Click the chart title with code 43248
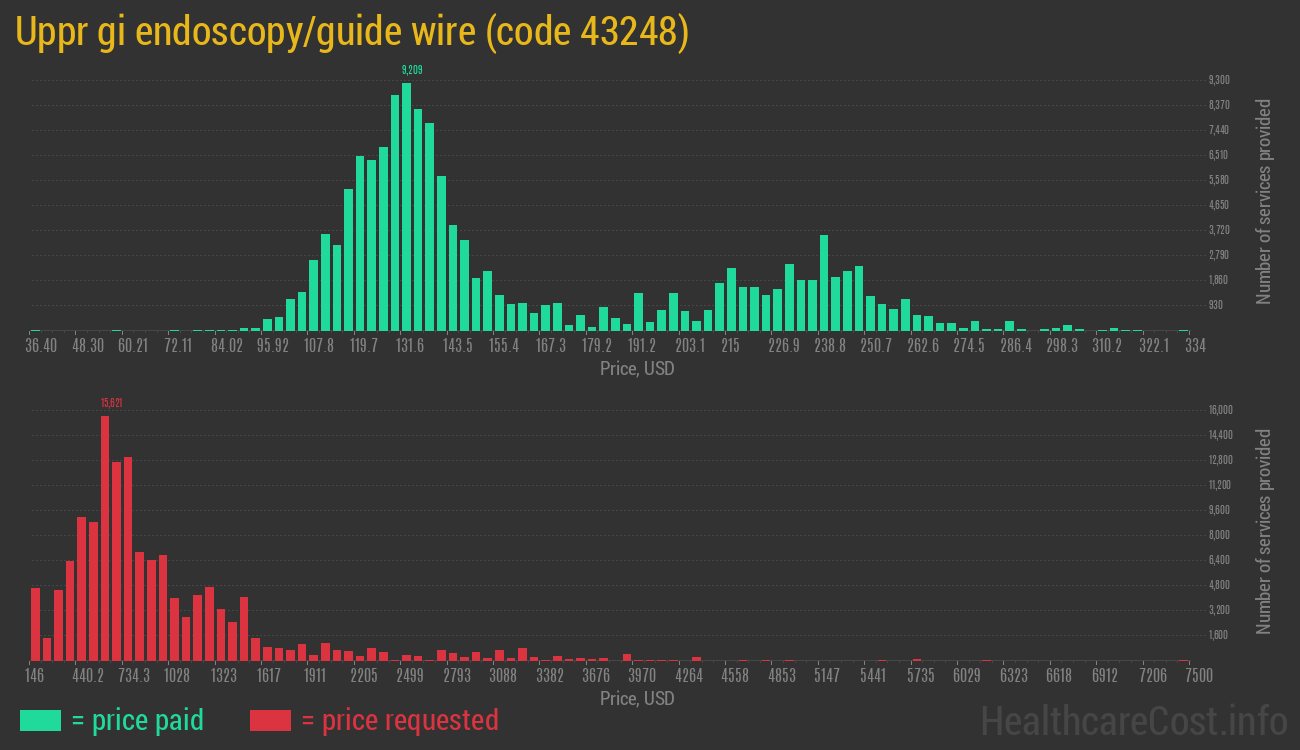This screenshot has height=750, width=1300. [x=353, y=32]
